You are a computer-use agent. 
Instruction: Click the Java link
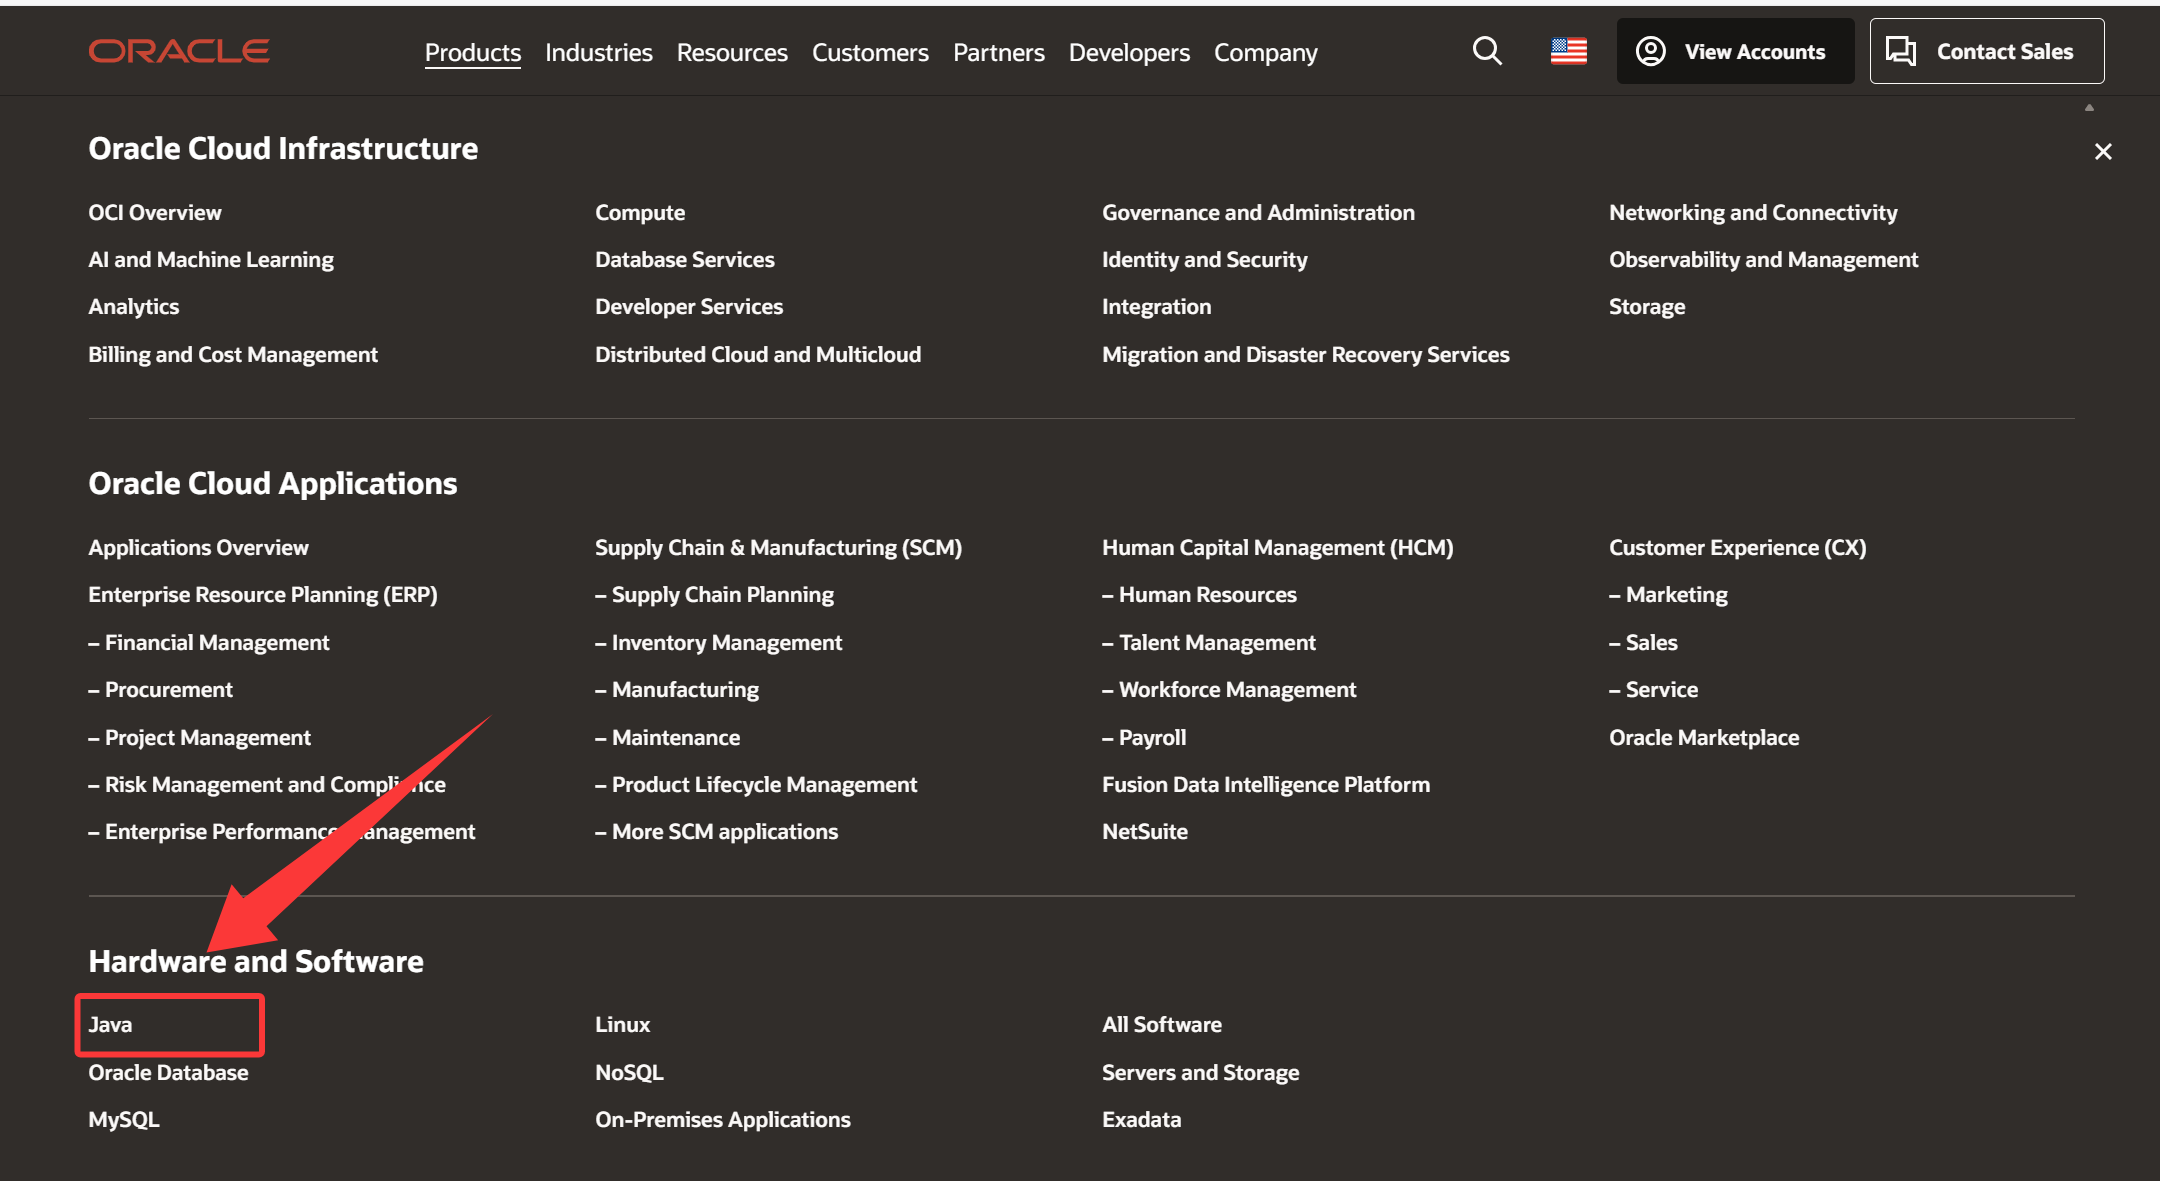pos(110,1024)
